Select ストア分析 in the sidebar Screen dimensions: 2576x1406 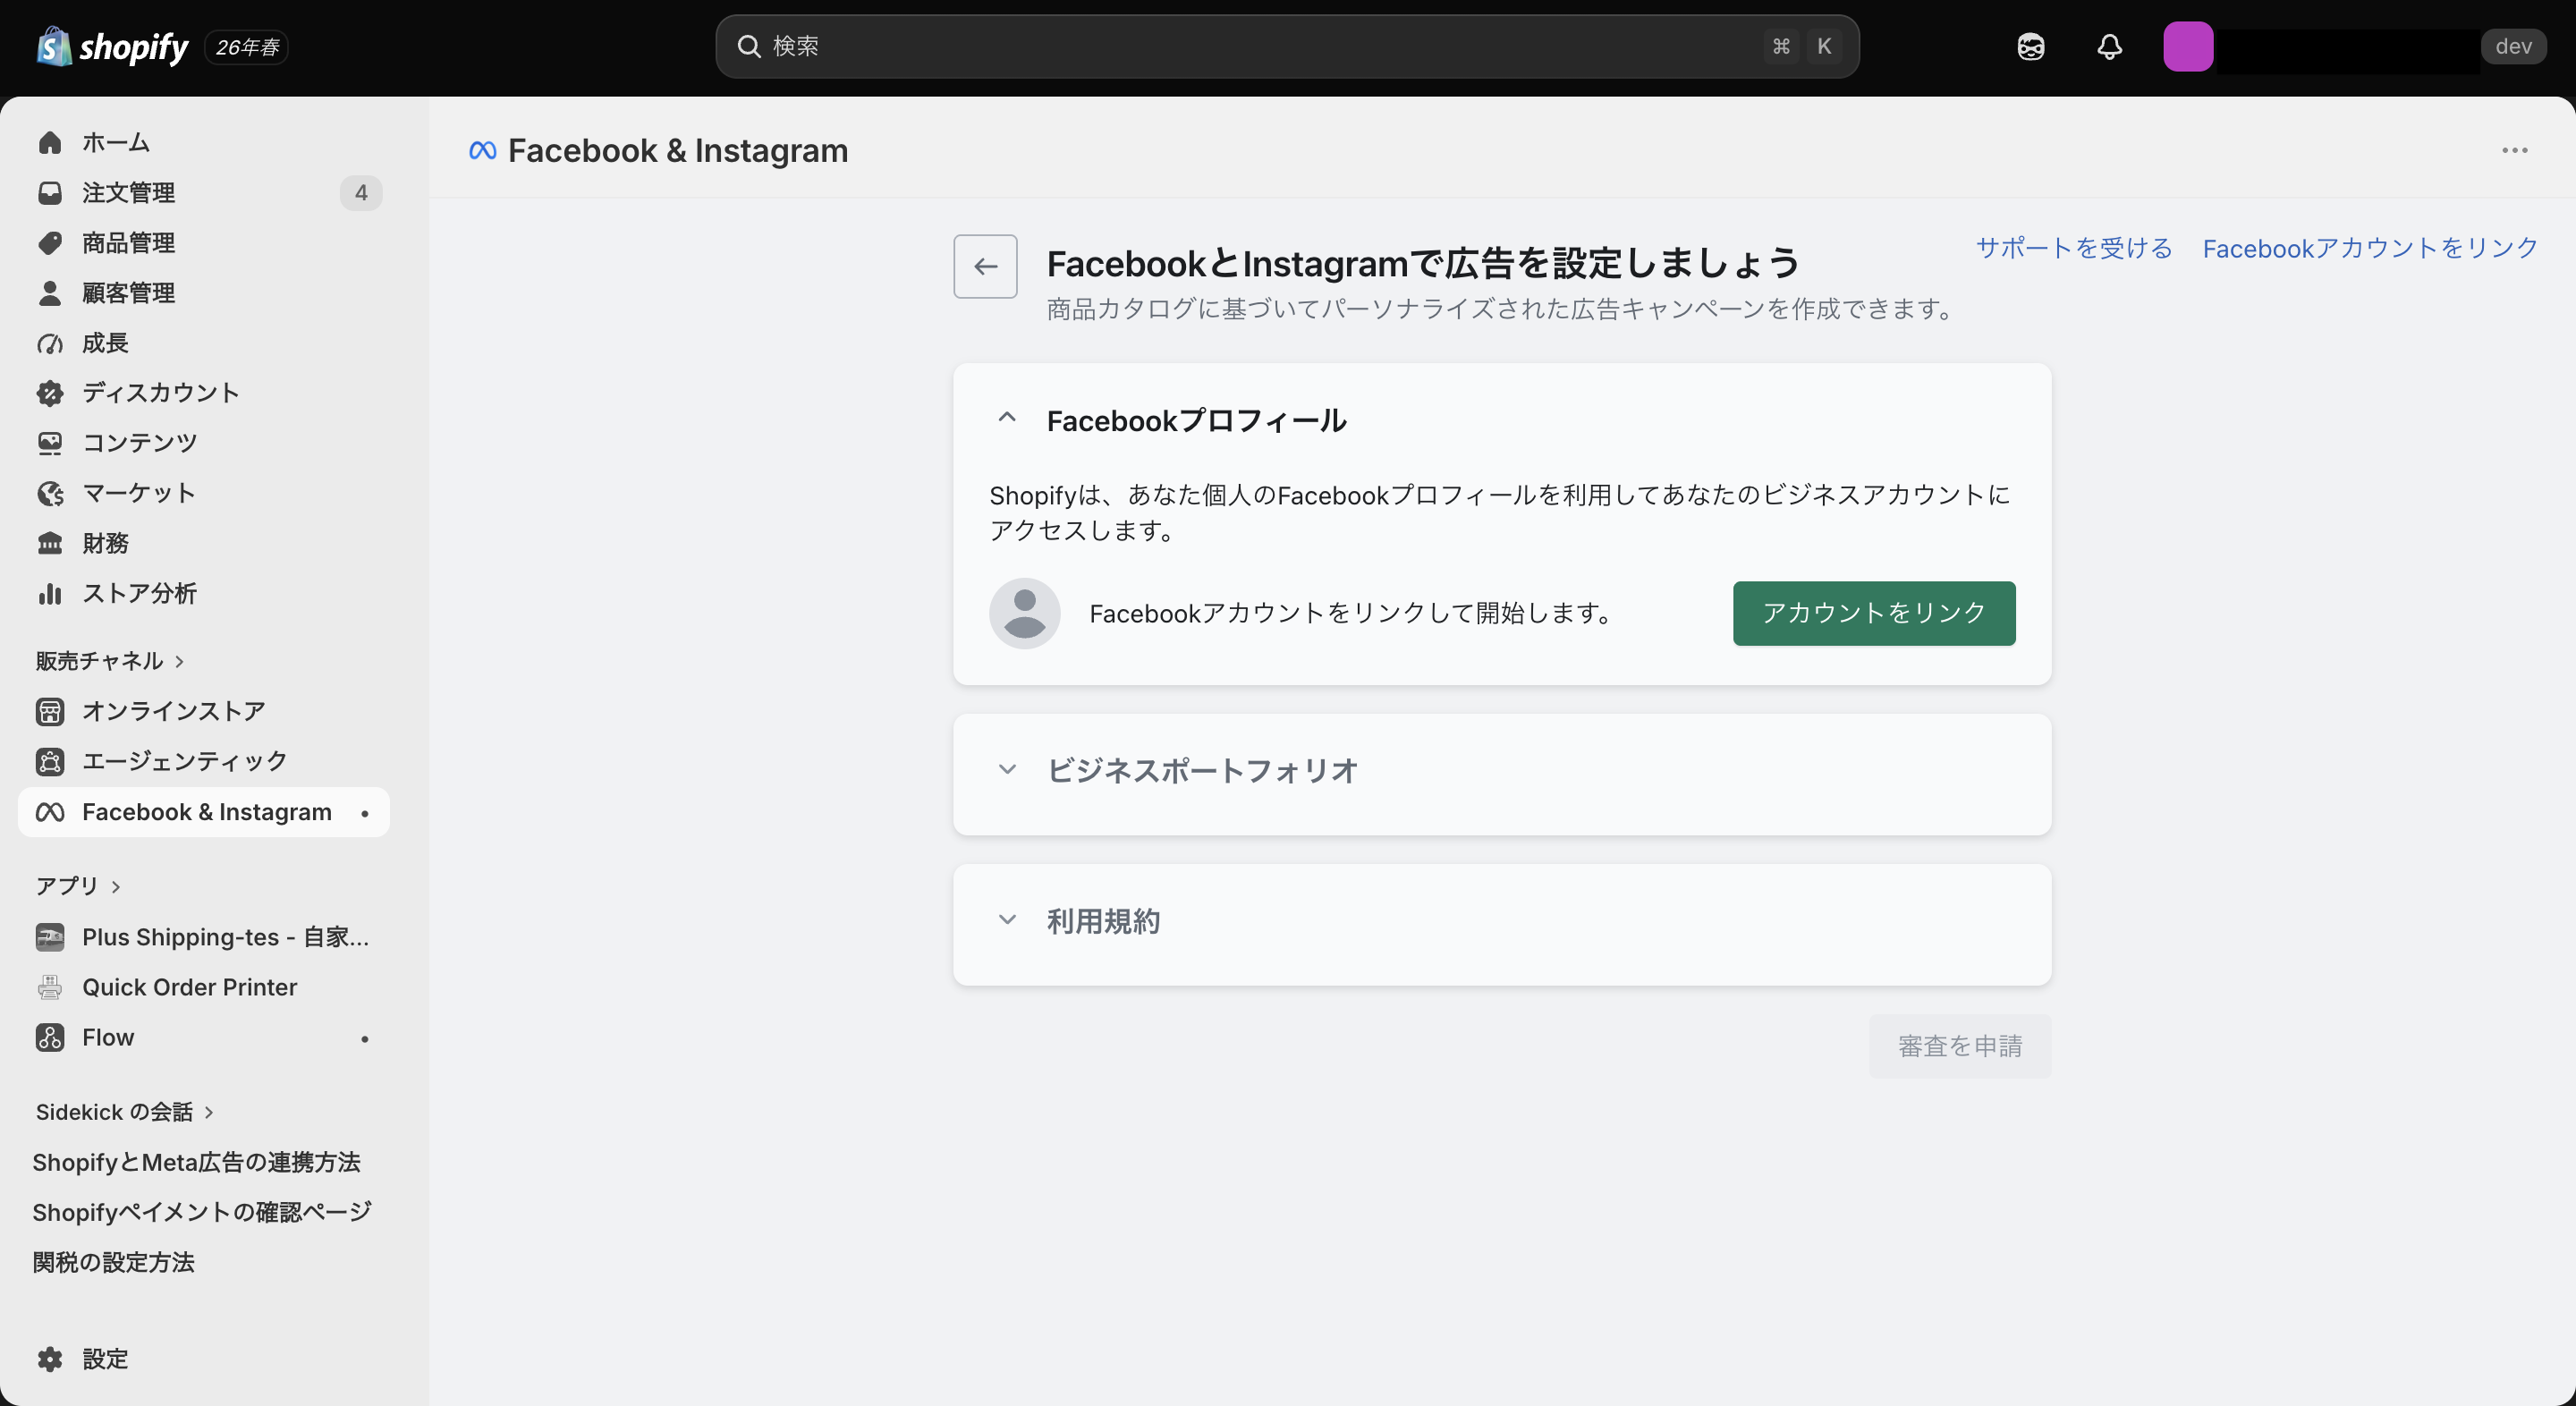204,593
